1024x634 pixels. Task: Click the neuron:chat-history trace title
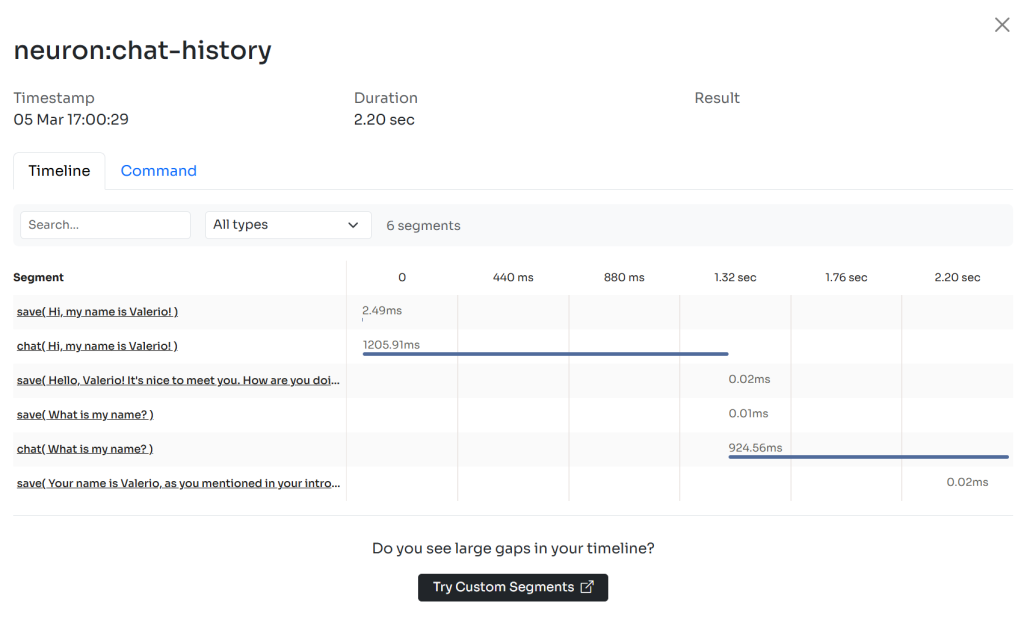coord(142,50)
